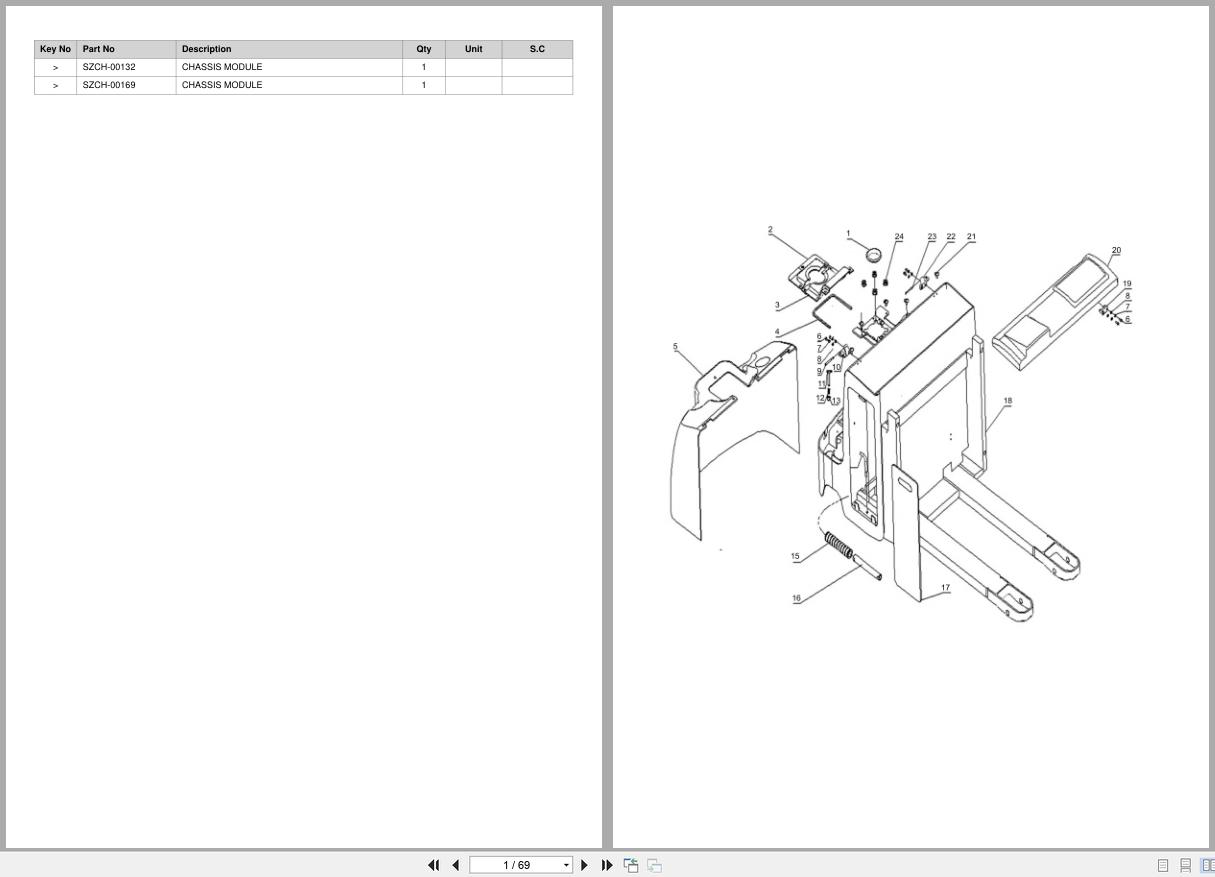Click the Unit column header
Screen dimensions: 1215x877
473,49
